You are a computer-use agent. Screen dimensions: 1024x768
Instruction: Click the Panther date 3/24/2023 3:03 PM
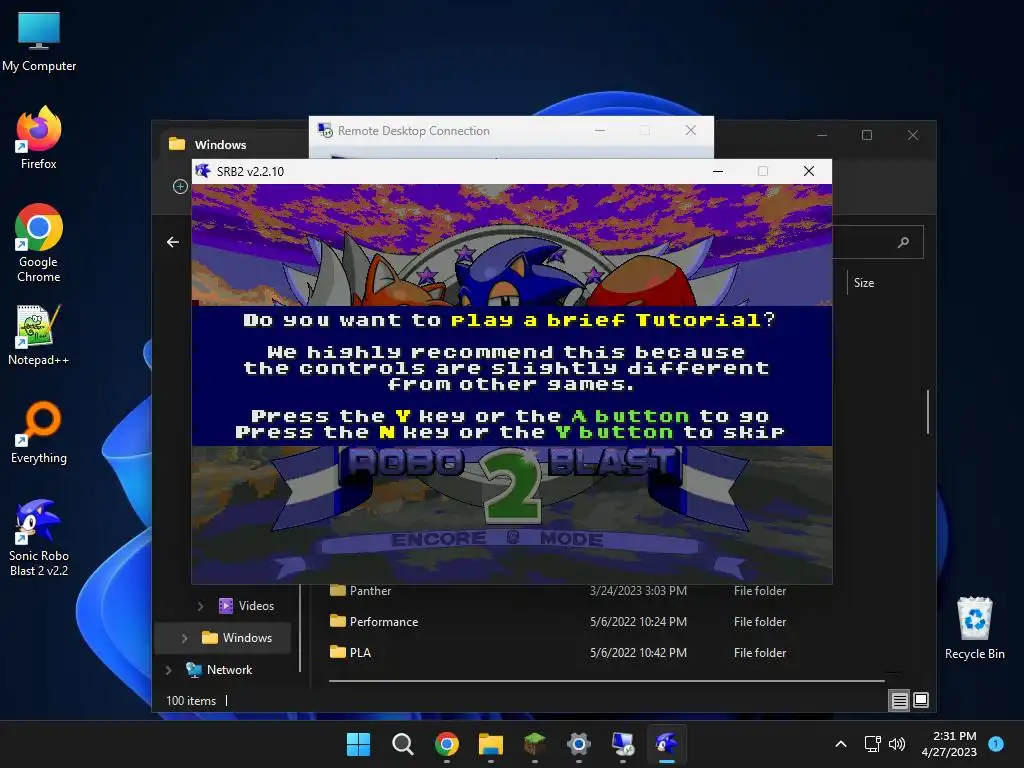638,591
